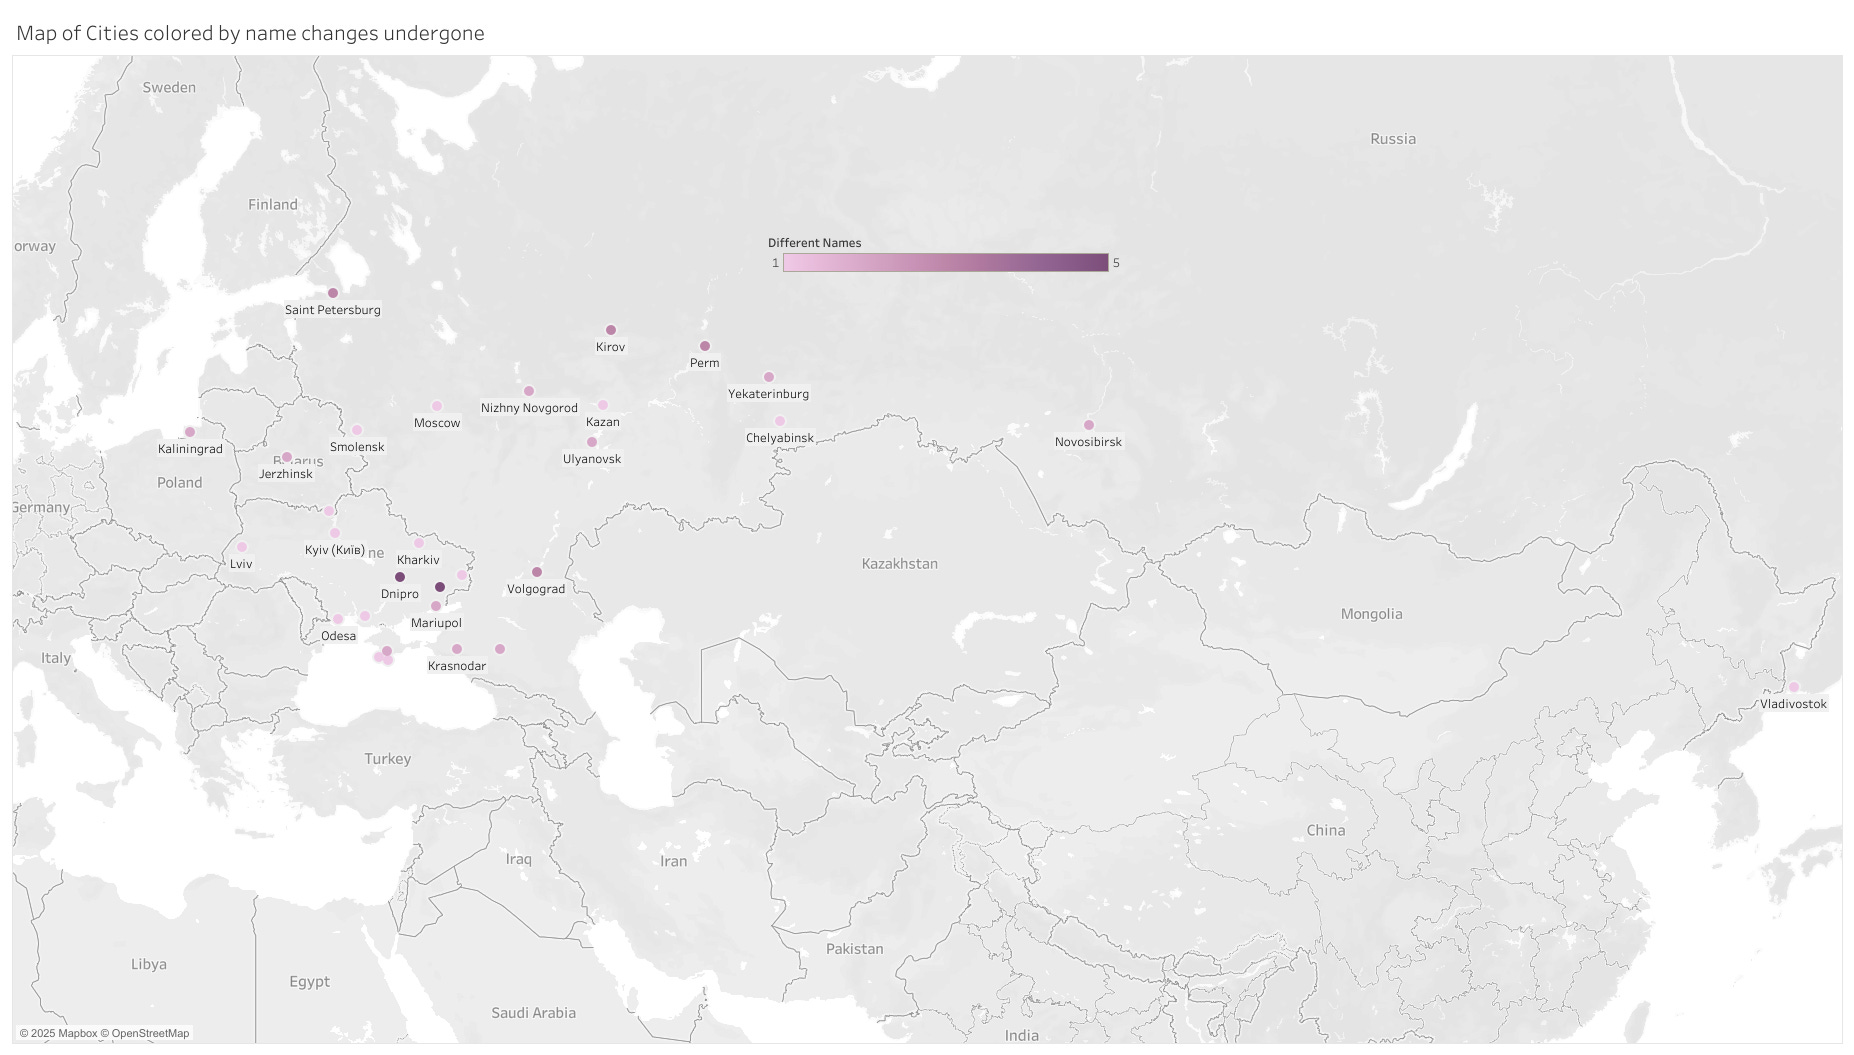1854x1055 pixels.
Task: Click the Chelyabinsk city marker
Action: 780,421
